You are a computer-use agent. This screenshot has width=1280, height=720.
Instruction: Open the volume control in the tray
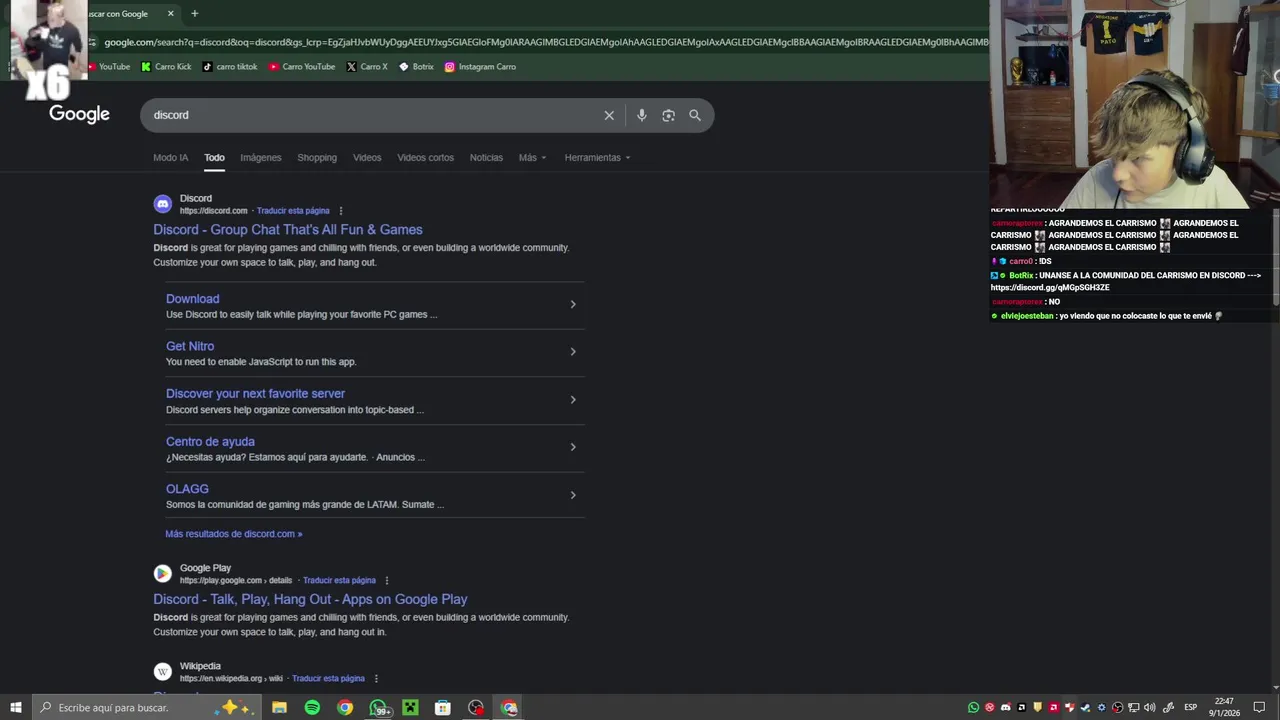[x=1149, y=708]
